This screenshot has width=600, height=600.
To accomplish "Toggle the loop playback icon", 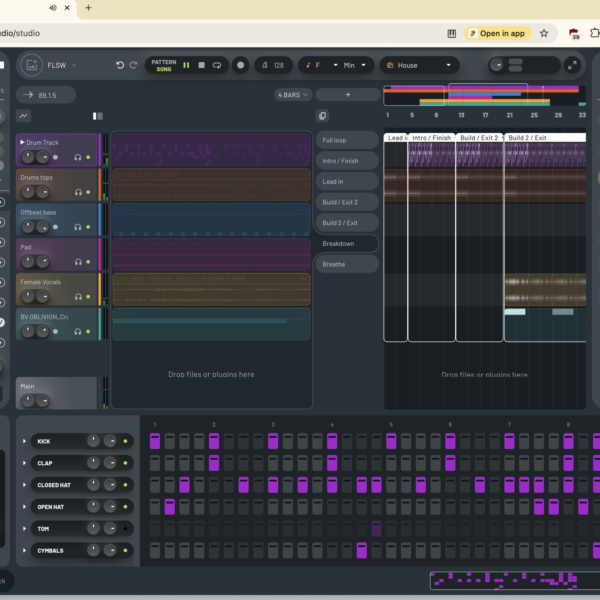I will [x=218, y=65].
